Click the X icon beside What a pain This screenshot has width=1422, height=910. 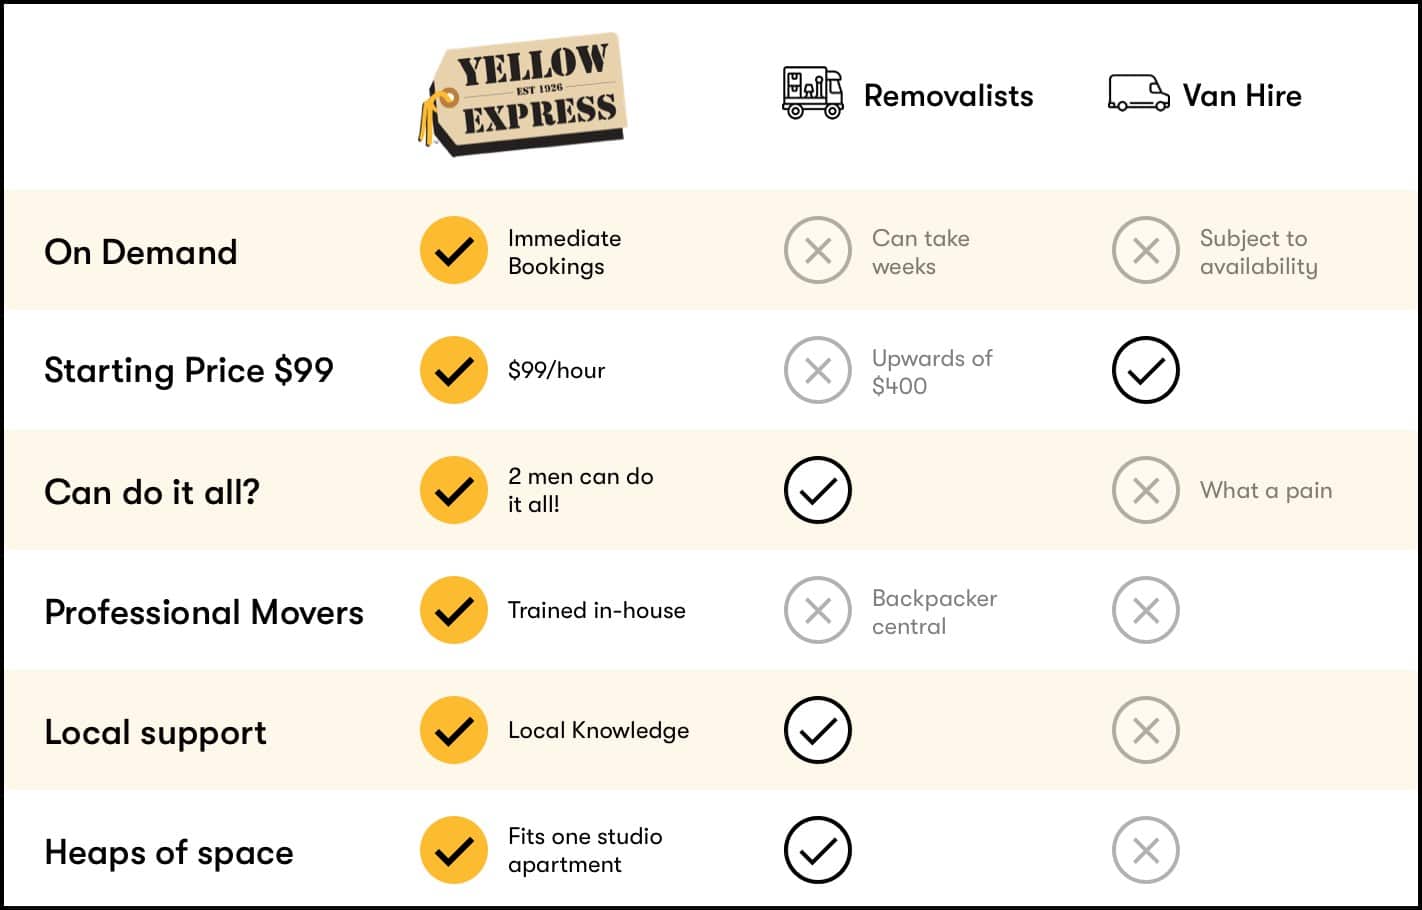click(1146, 490)
